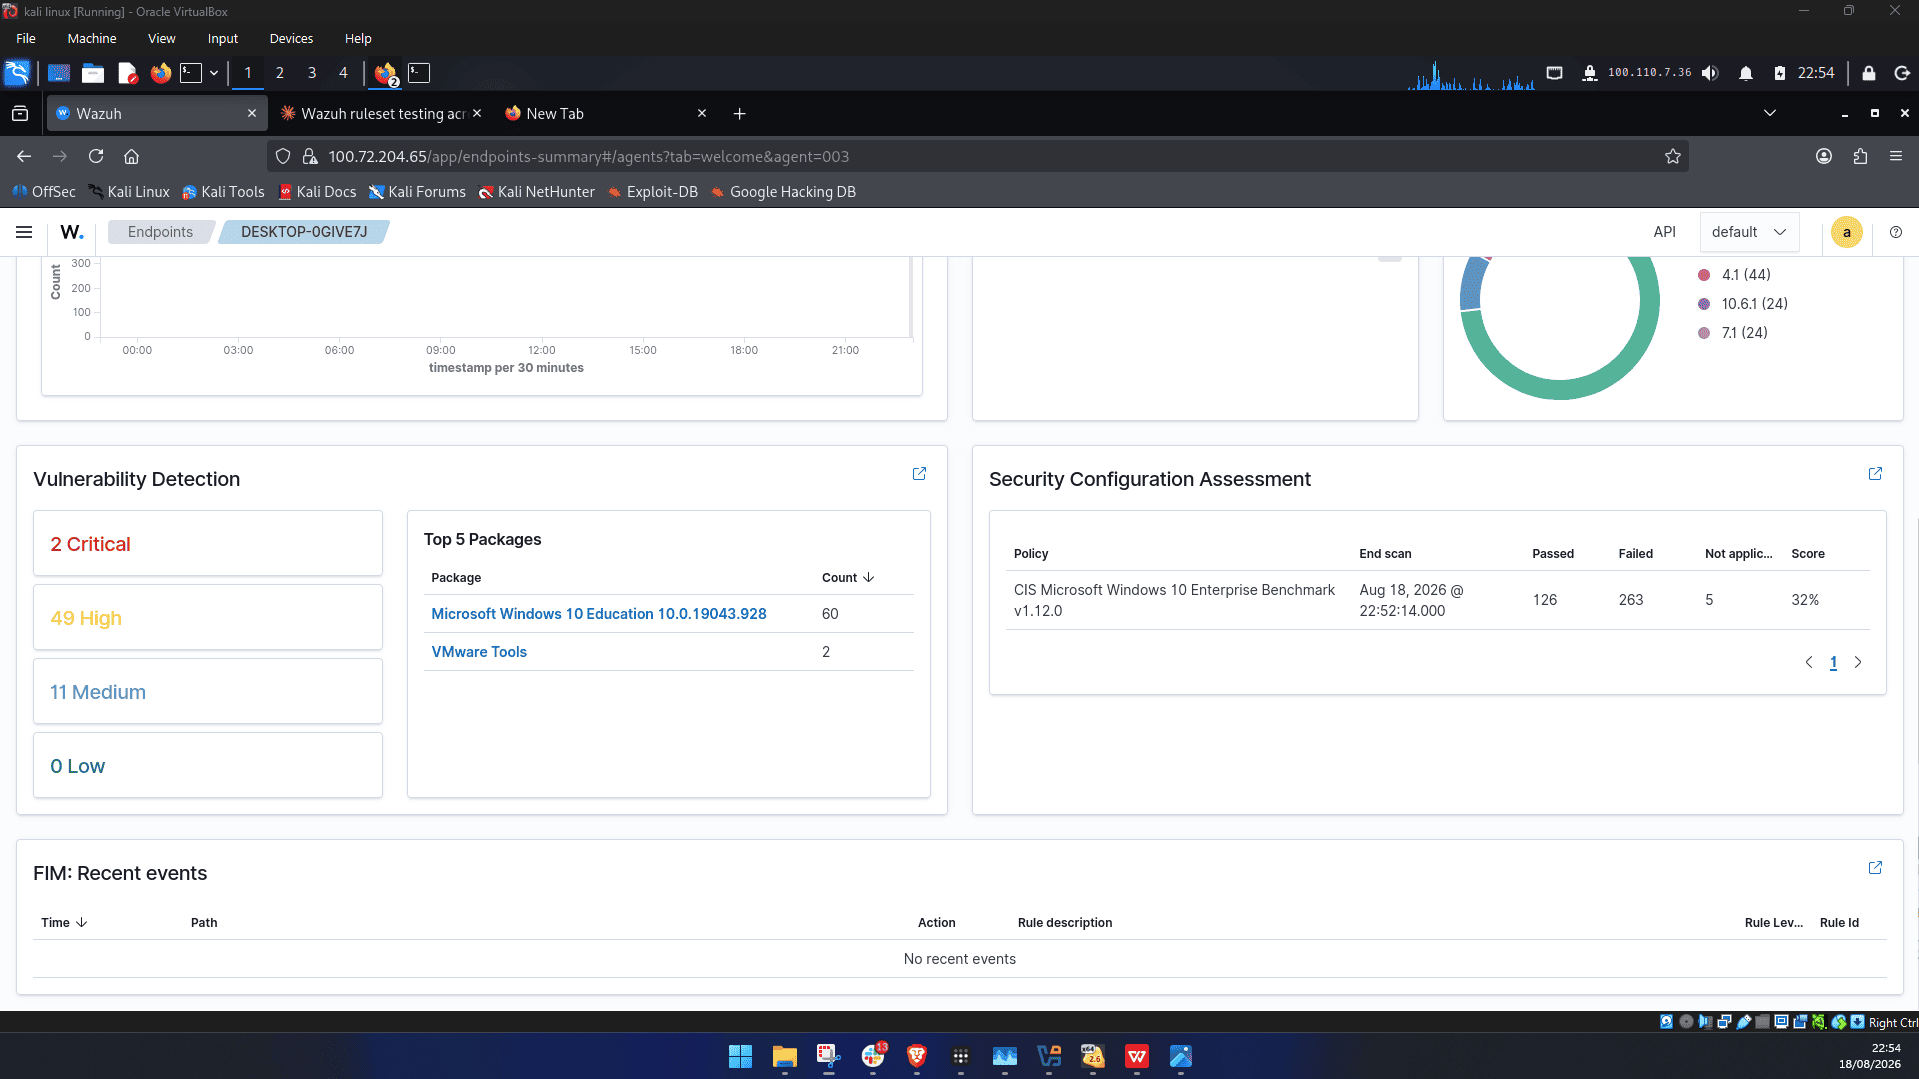This screenshot has height=1079, width=1919.
Task: Open the file manager in the Kali panel
Action: coord(93,73)
